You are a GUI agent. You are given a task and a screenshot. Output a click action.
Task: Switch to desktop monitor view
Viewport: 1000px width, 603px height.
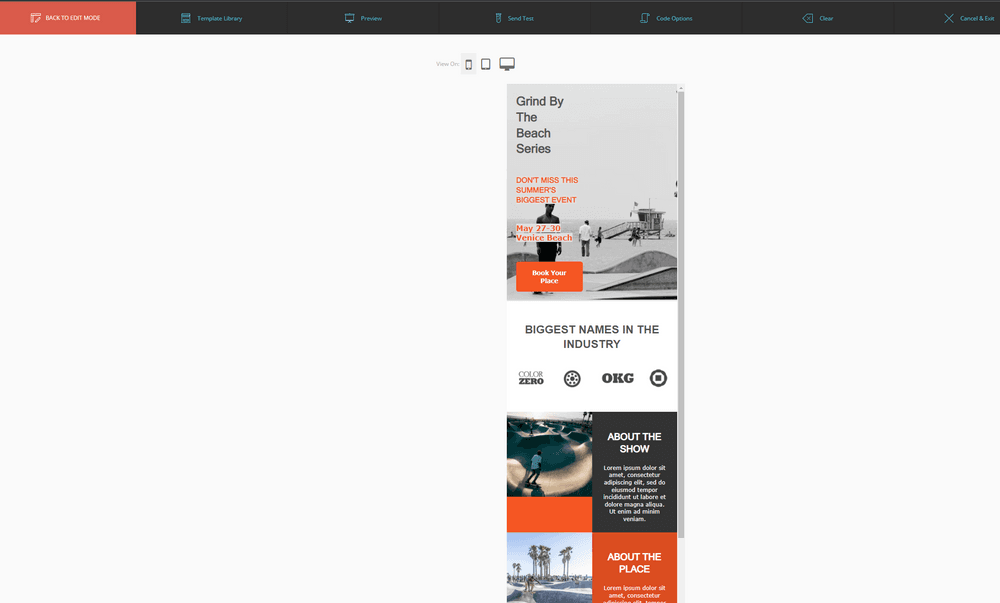(507, 64)
